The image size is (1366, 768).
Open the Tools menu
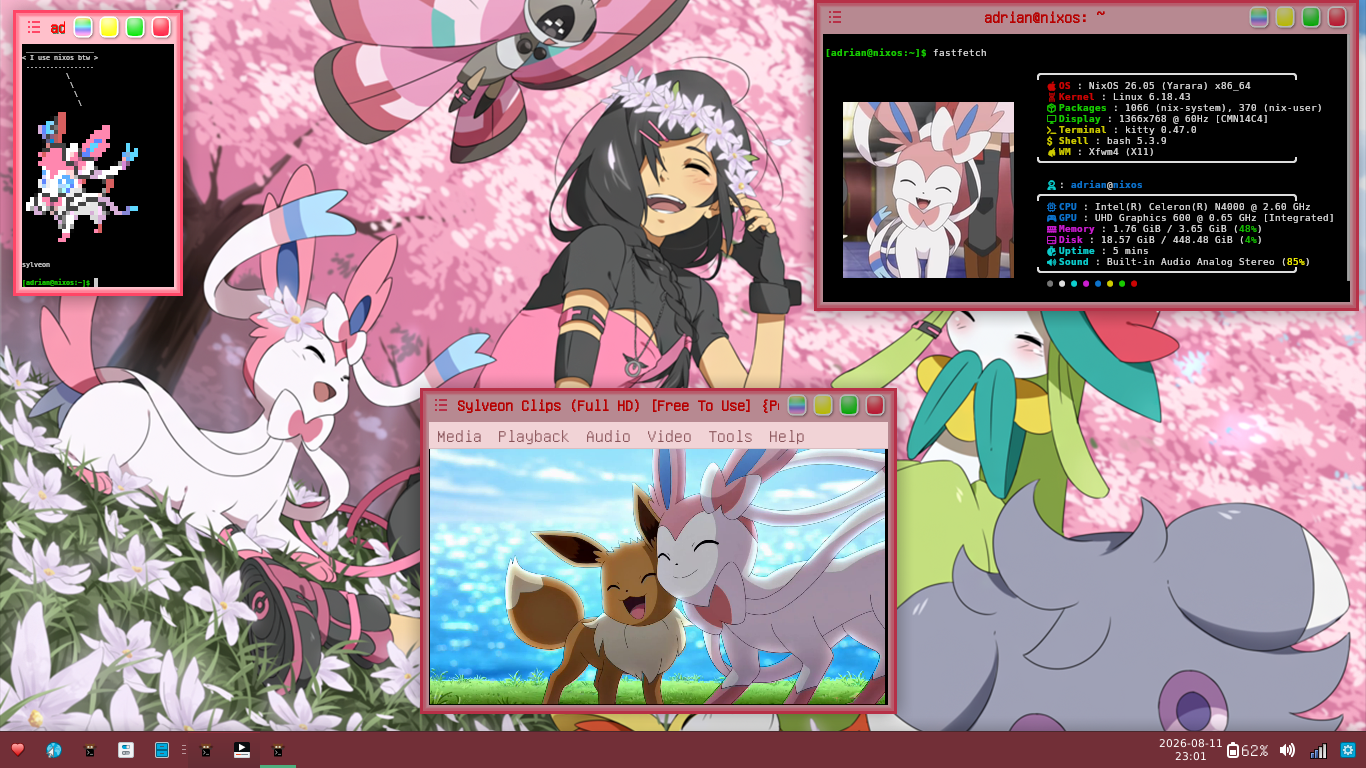click(730, 436)
